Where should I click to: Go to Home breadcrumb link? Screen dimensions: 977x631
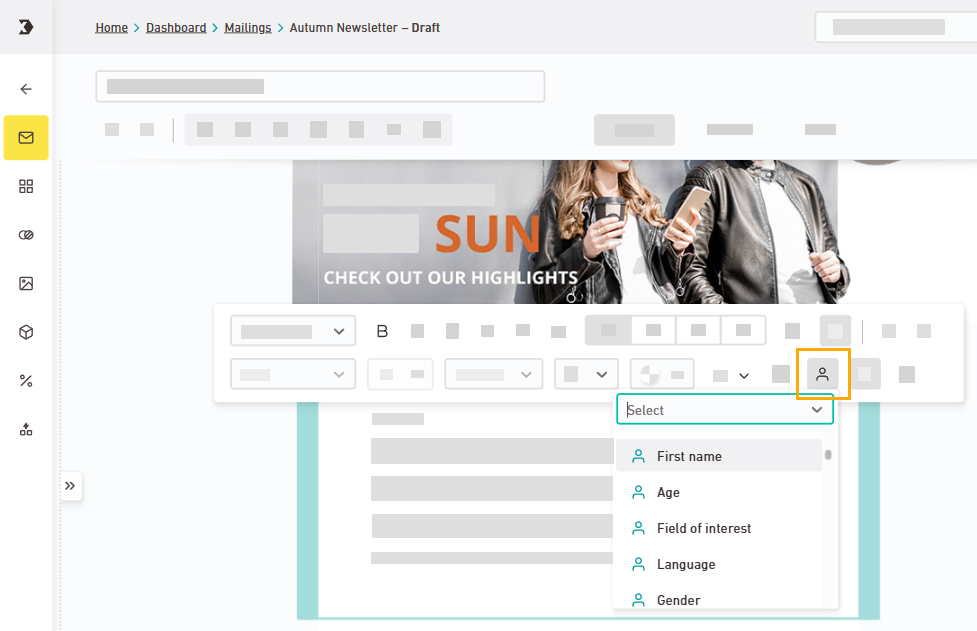111,28
